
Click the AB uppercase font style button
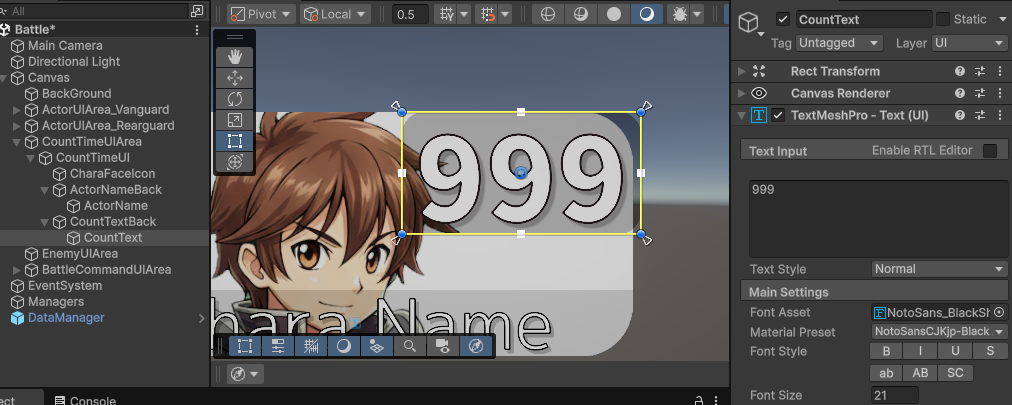921,372
